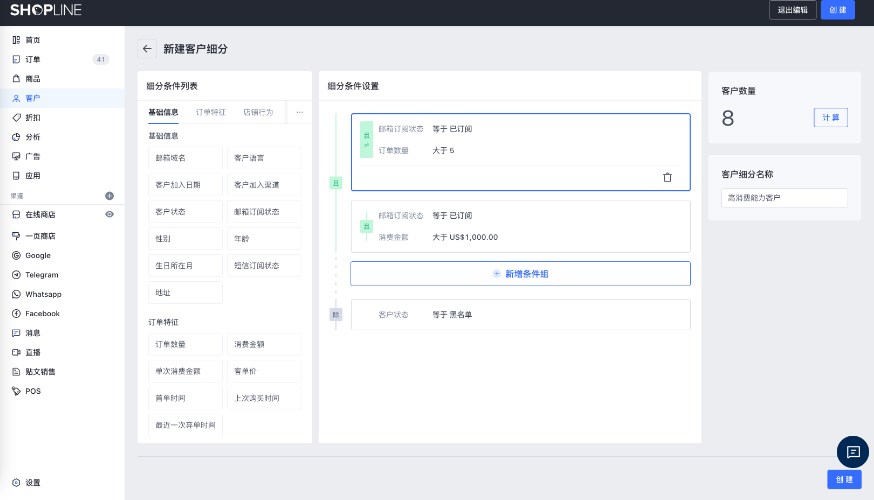Open Facebook channel
The height and width of the screenshot is (500, 874).
click(42, 314)
